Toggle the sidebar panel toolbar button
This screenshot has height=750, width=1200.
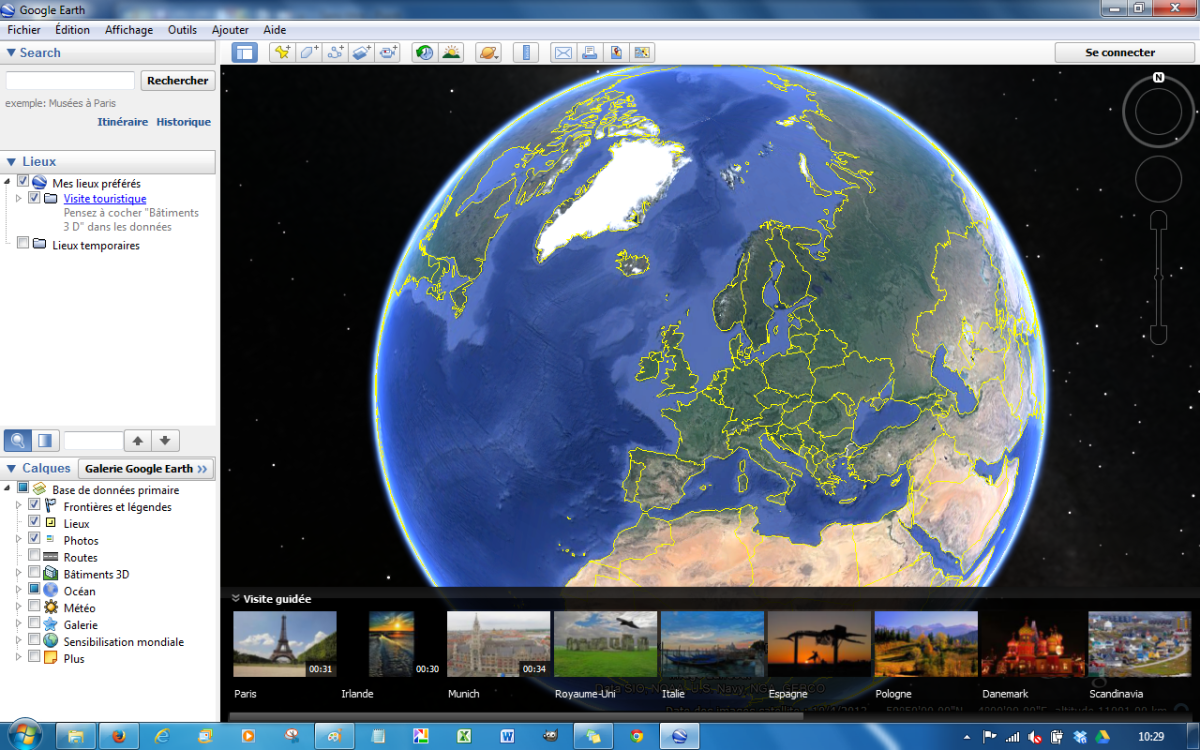(244, 53)
